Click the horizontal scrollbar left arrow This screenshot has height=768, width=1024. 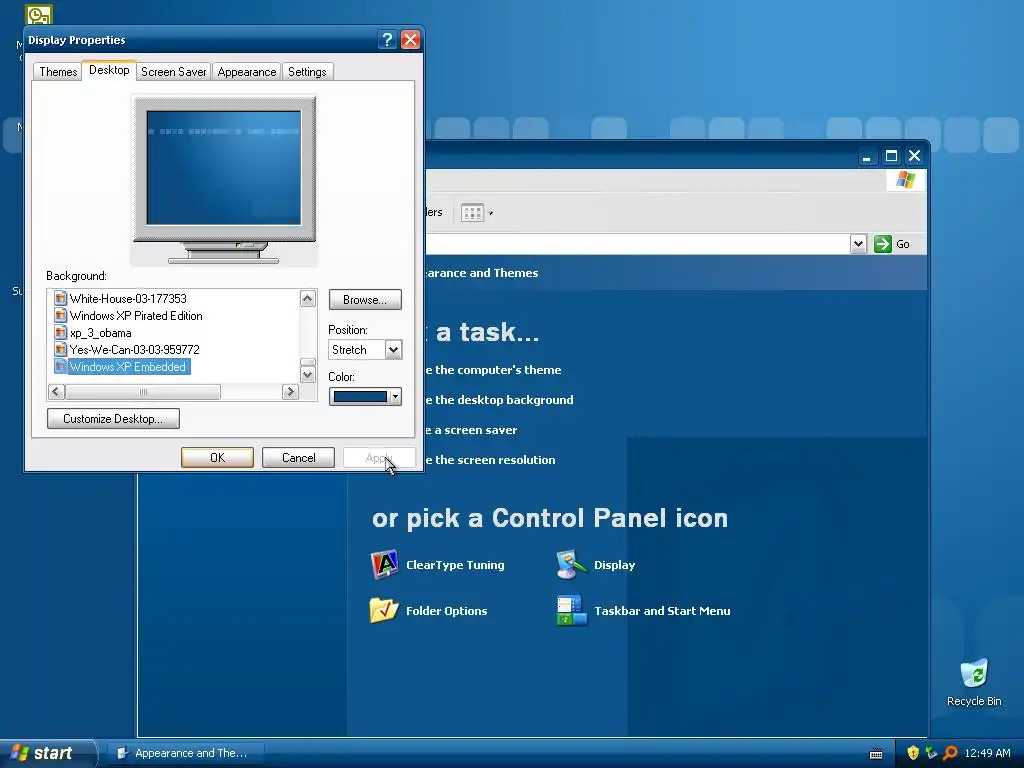point(56,392)
